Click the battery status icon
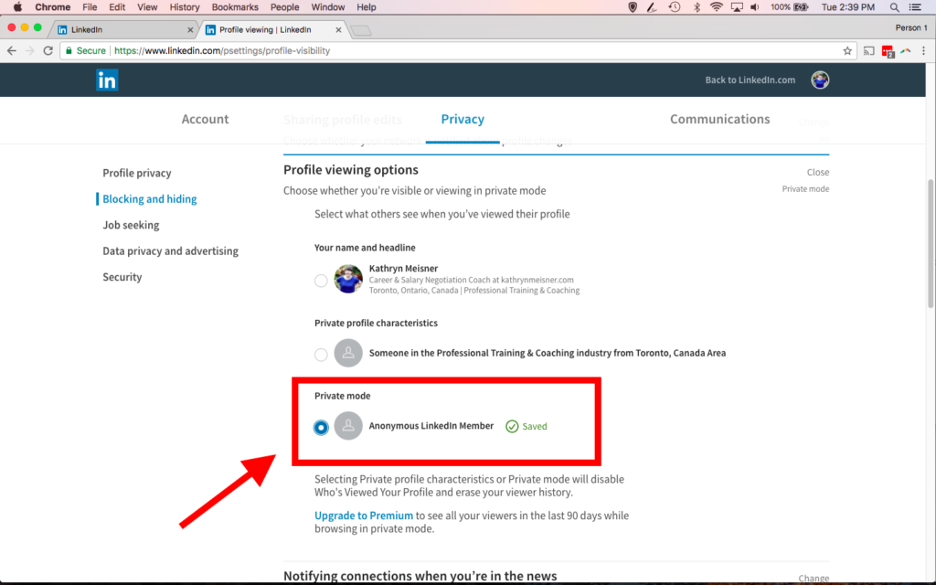The width and height of the screenshot is (936, 586). click(800, 7)
